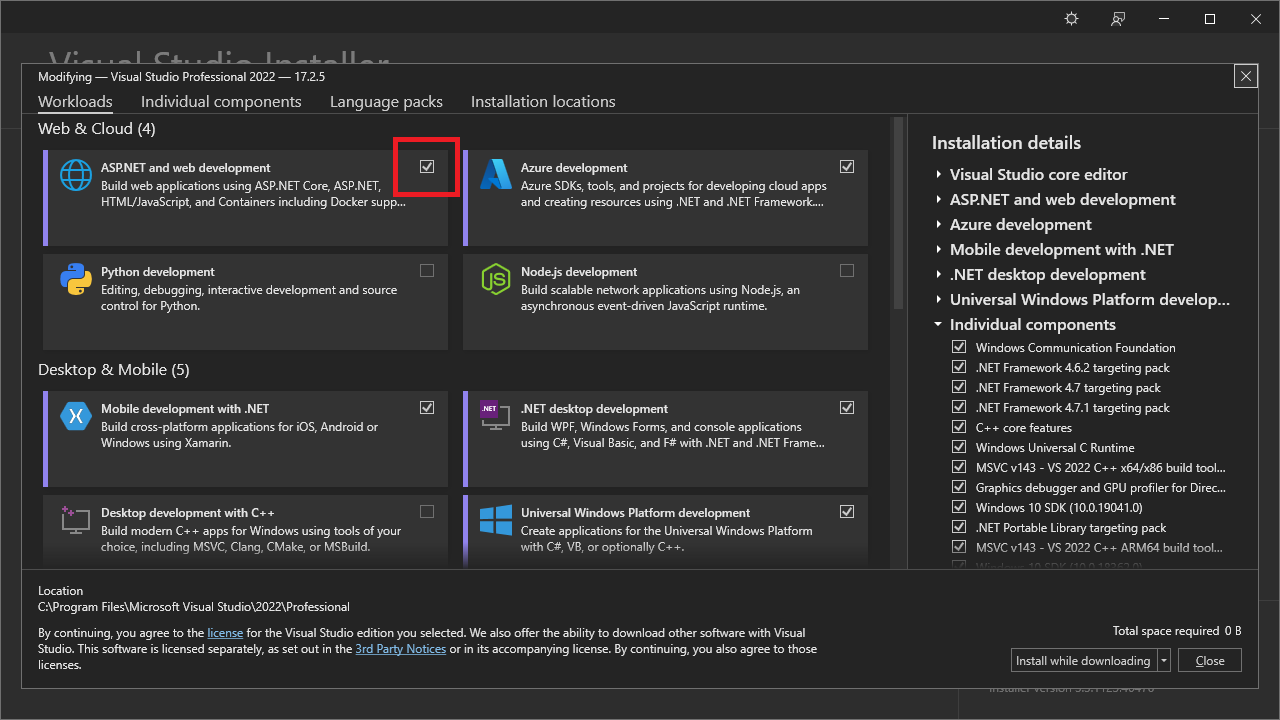Click the Node.js development hexagon icon
The width and height of the screenshot is (1280, 720).
[x=496, y=279]
